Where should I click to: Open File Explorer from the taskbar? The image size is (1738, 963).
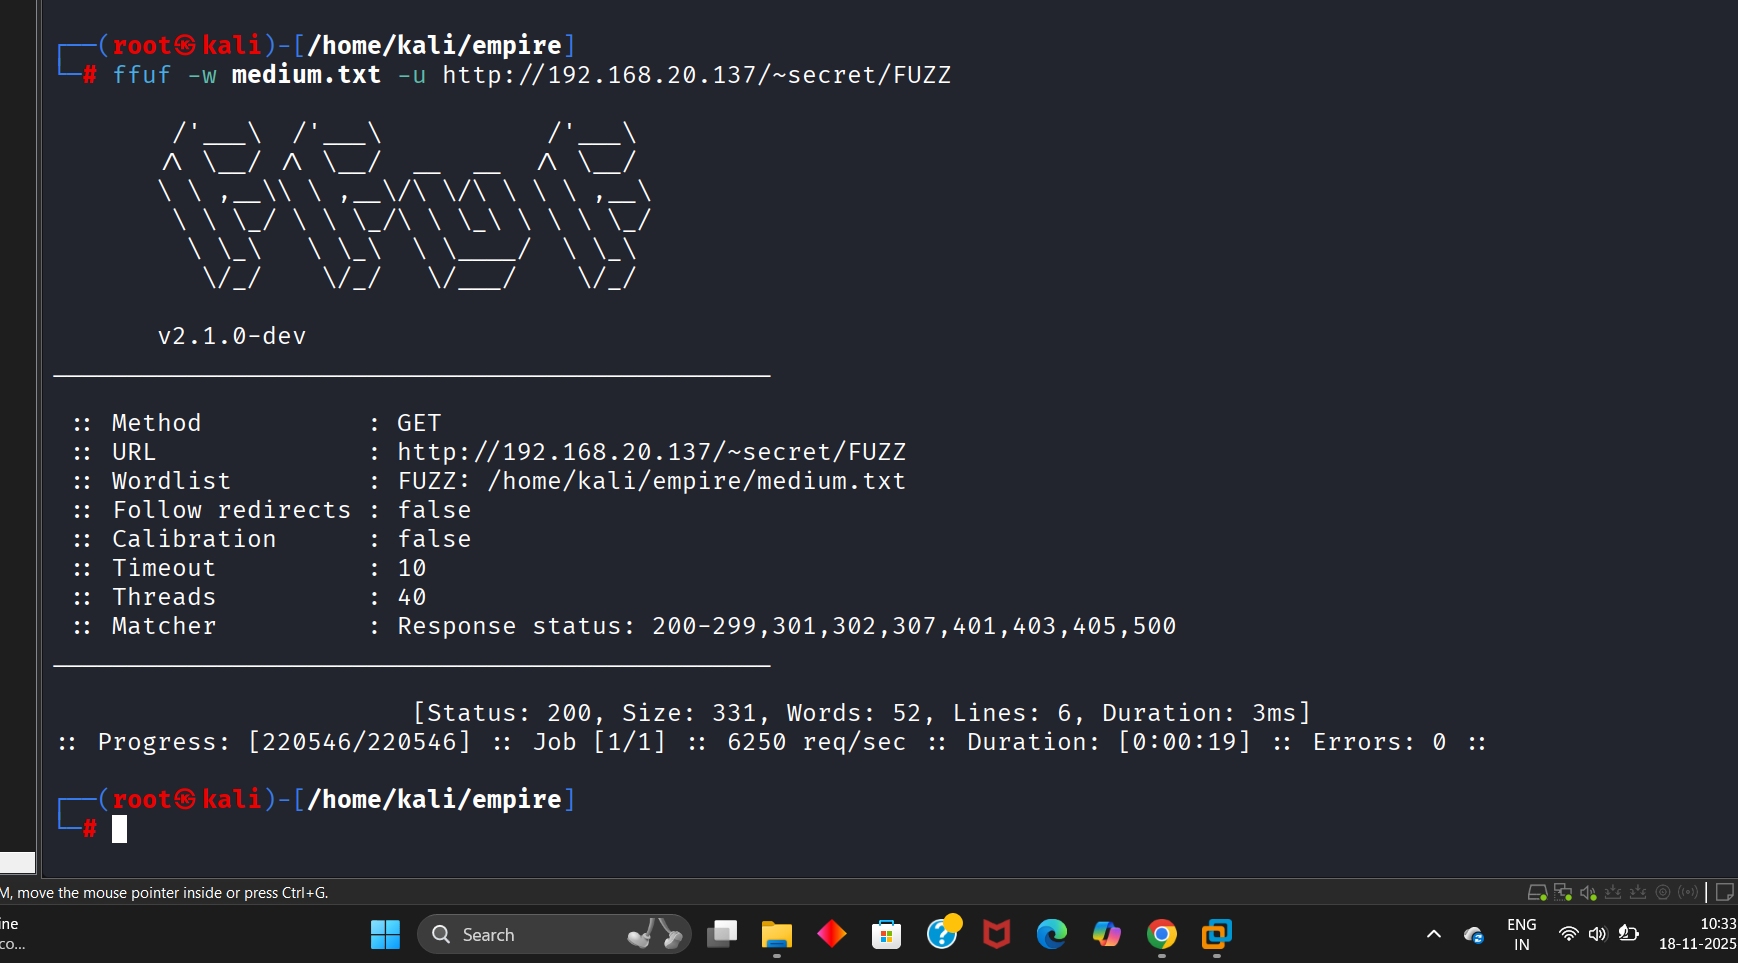click(x=776, y=934)
